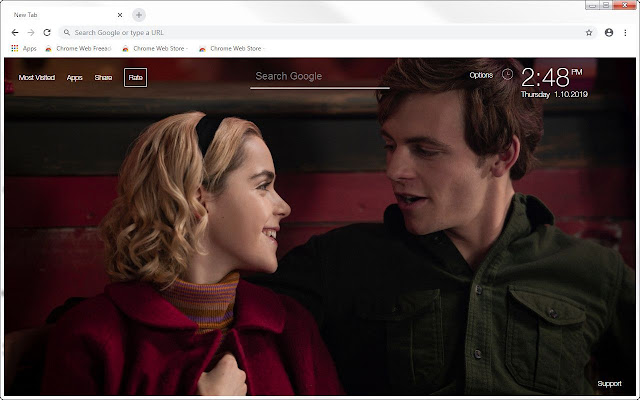640x400 pixels.
Task: Open the Apps menu on the new tab page
Action: (75, 78)
